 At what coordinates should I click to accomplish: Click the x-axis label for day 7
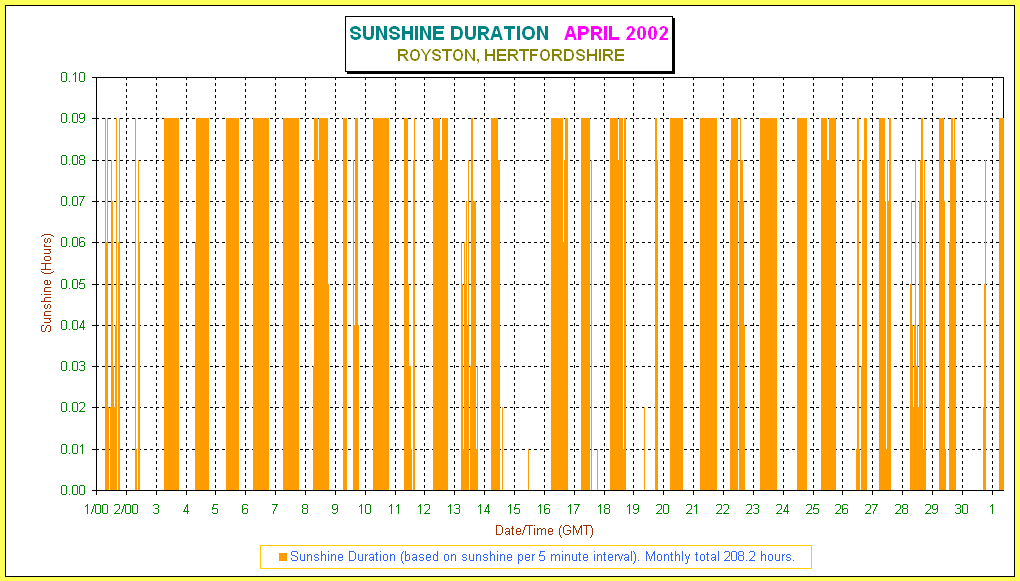(275, 509)
